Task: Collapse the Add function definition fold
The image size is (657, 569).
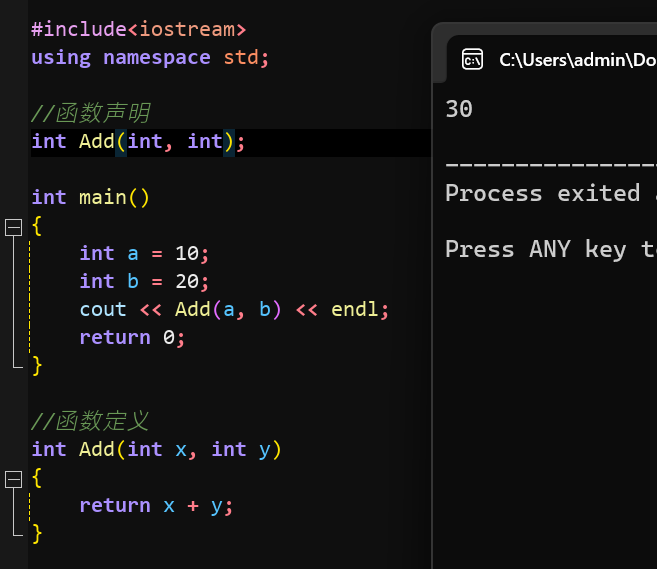Action: click(13, 478)
